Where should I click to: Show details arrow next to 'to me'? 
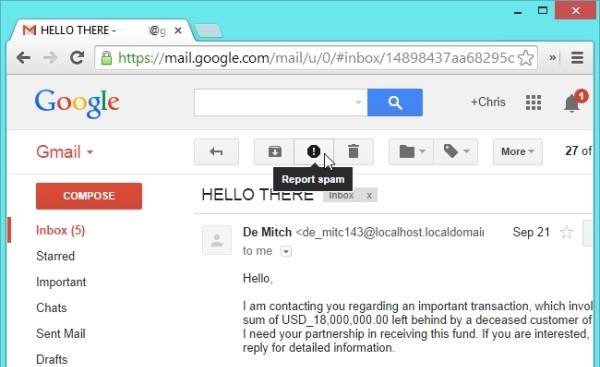point(286,251)
